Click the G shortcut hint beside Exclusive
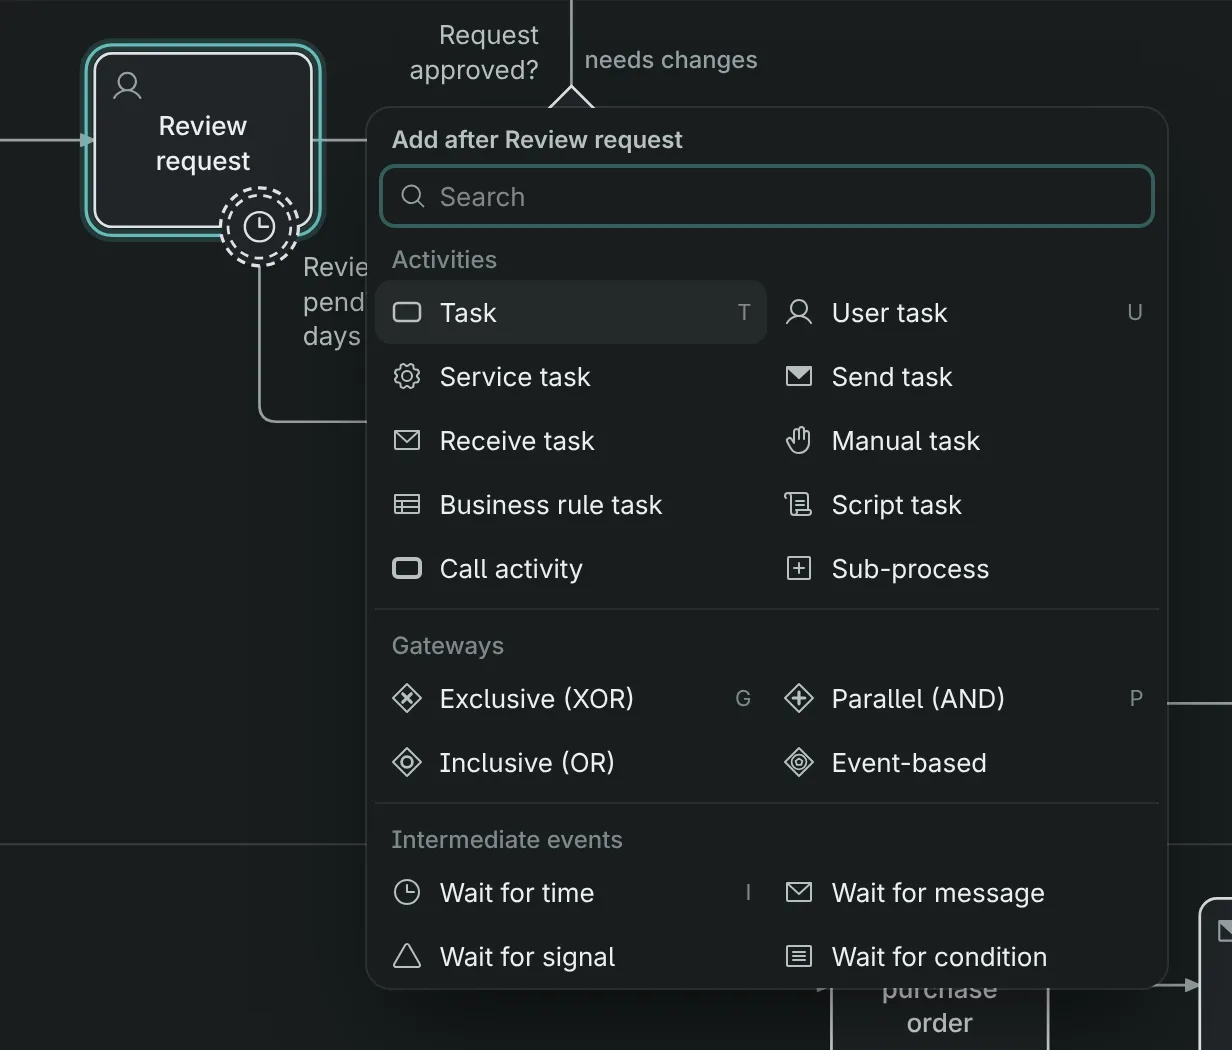The image size is (1232, 1050). point(743,698)
